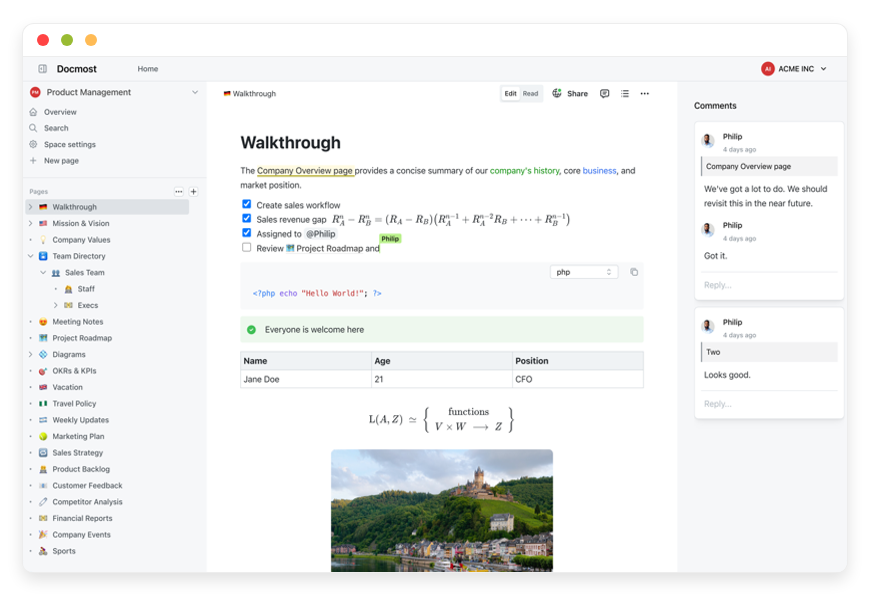870x595 pixels.
Task: Click the Diagrams page icon
Action: tap(43, 354)
